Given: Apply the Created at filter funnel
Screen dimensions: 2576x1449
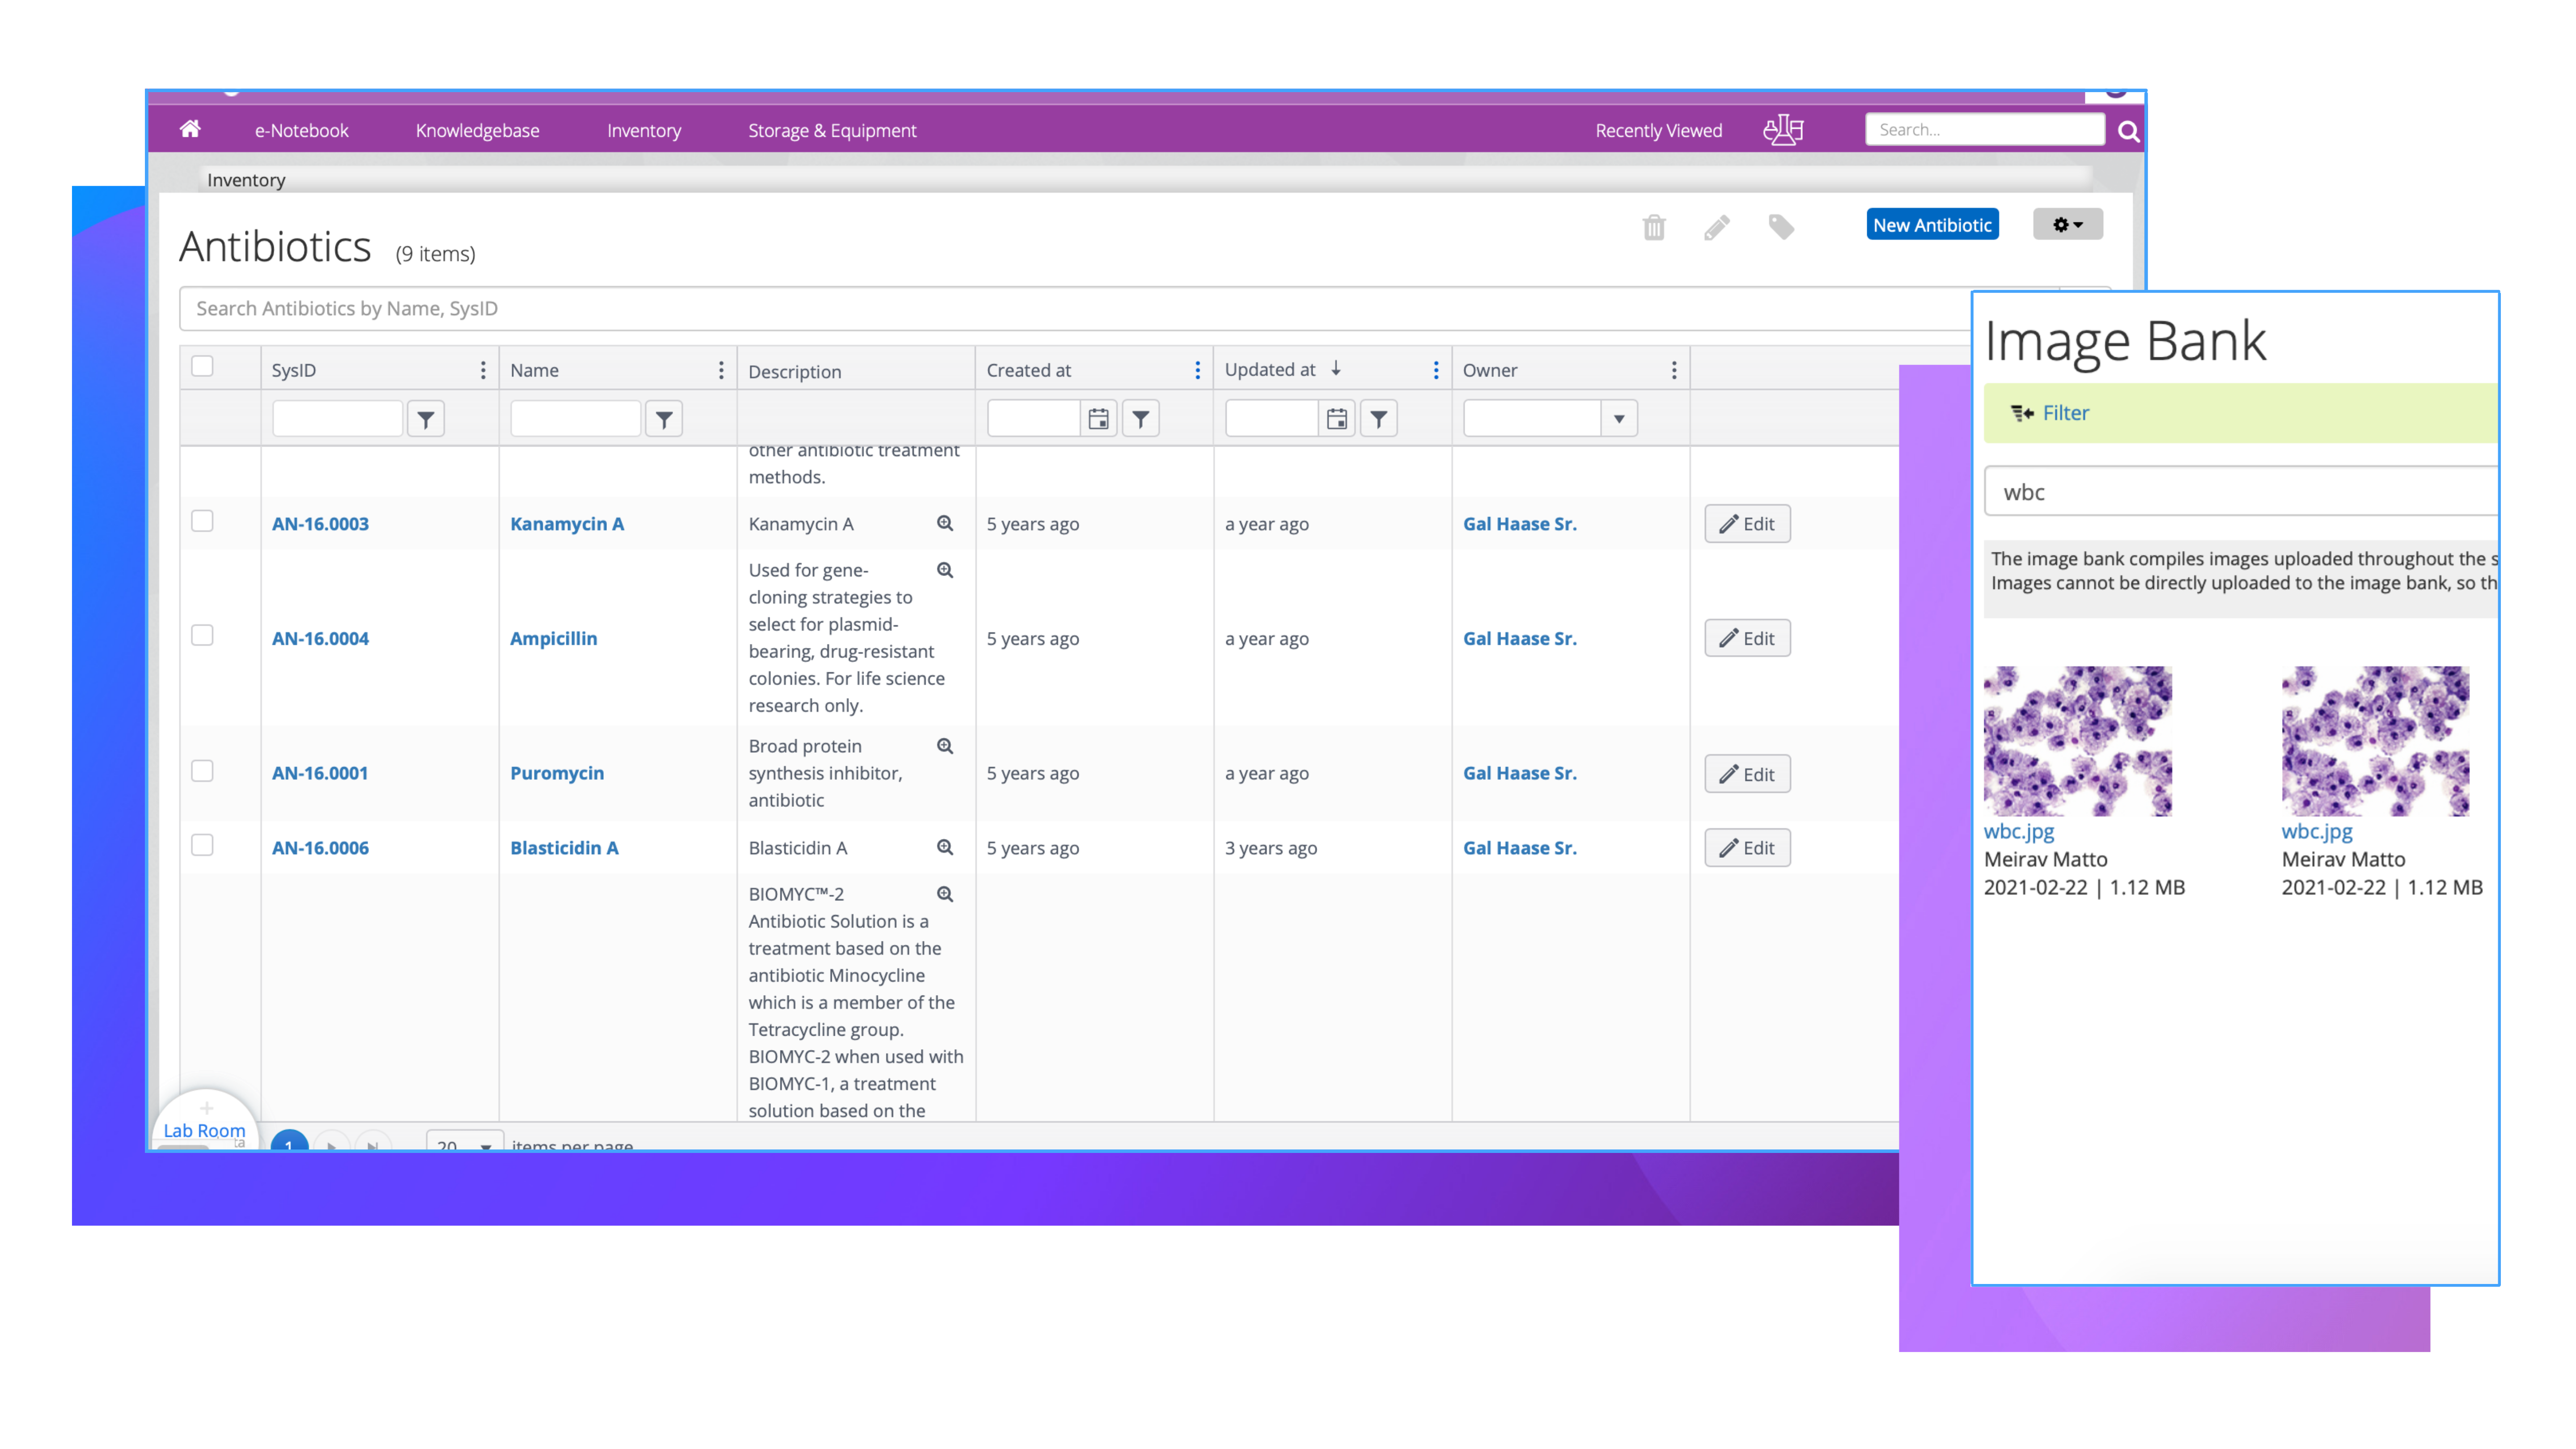Looking at the screenshot, I should pyautogui.click(x=1140, y=419).
